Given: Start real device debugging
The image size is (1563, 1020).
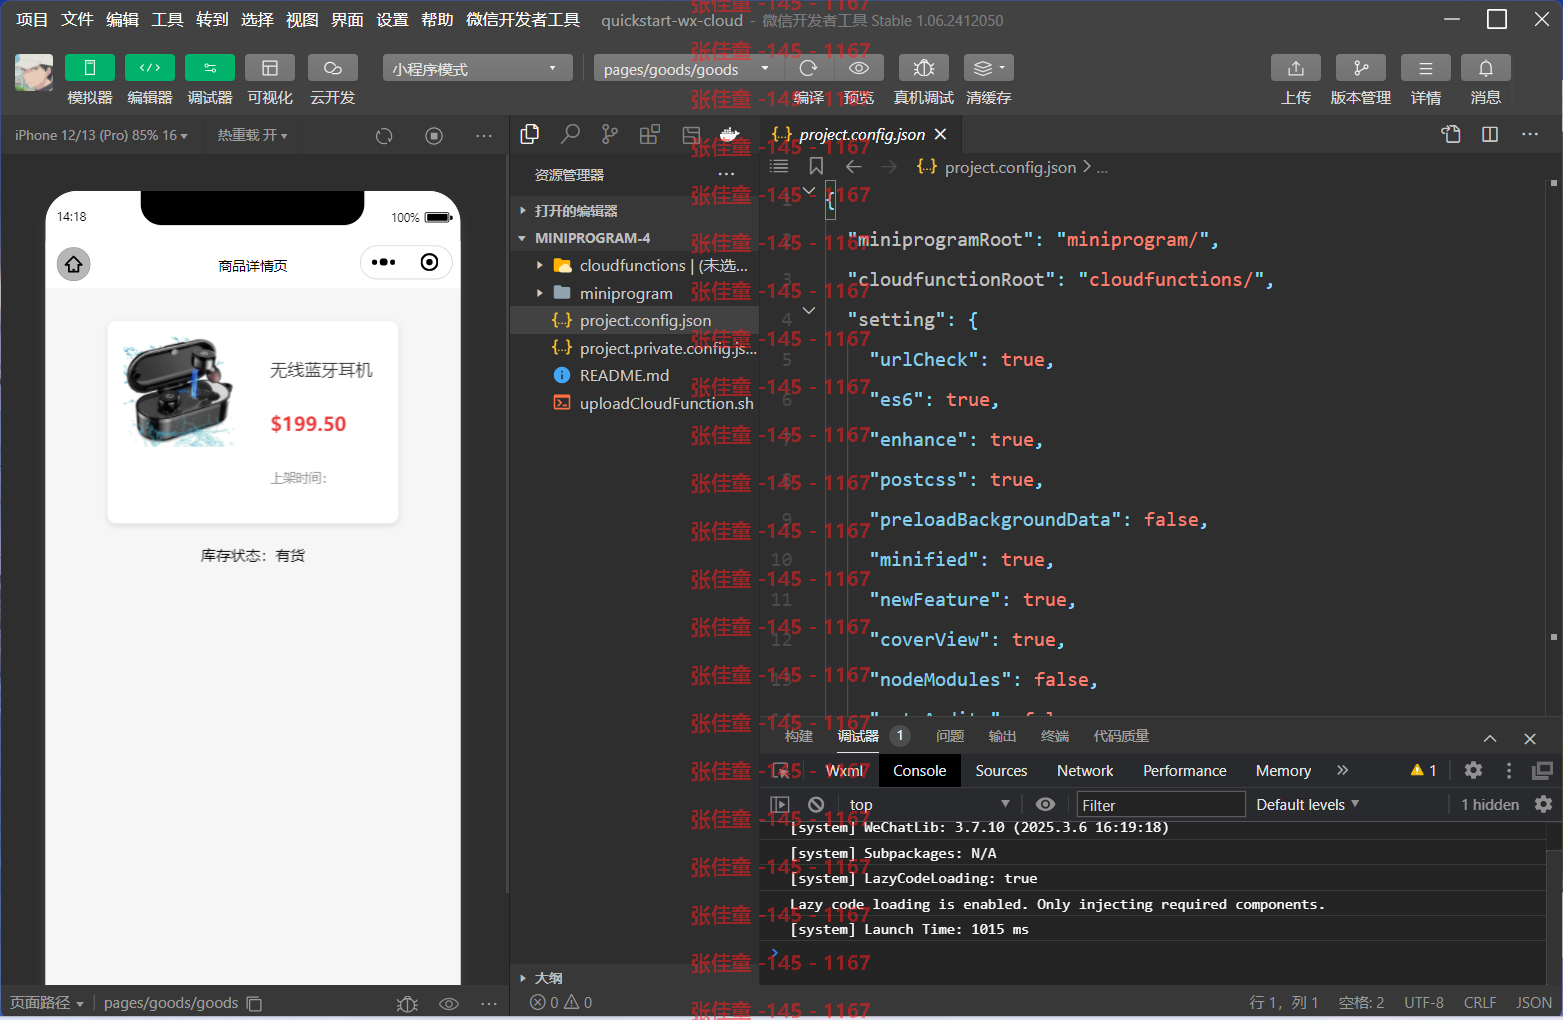Looking at the screenshot, I should click(924, 68).
